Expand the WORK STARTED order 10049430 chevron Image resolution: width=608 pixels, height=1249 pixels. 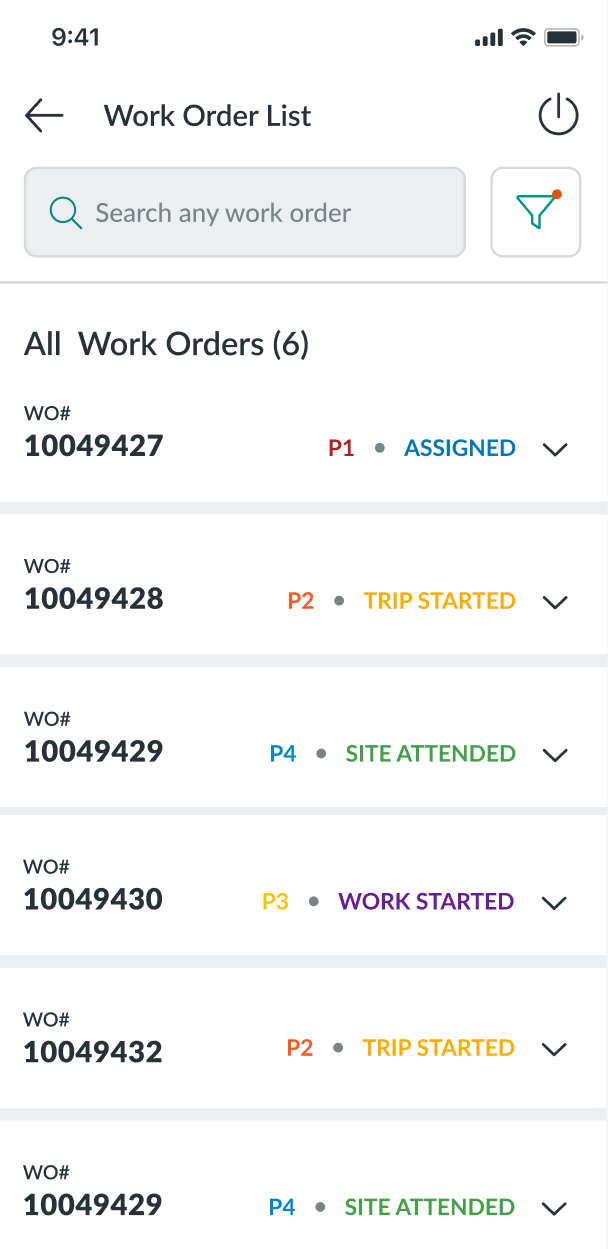(x=555, y=903)
